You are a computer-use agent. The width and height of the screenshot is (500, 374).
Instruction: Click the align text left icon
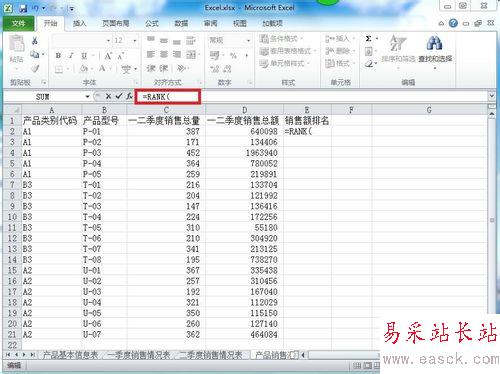click(x=151, y=54)
